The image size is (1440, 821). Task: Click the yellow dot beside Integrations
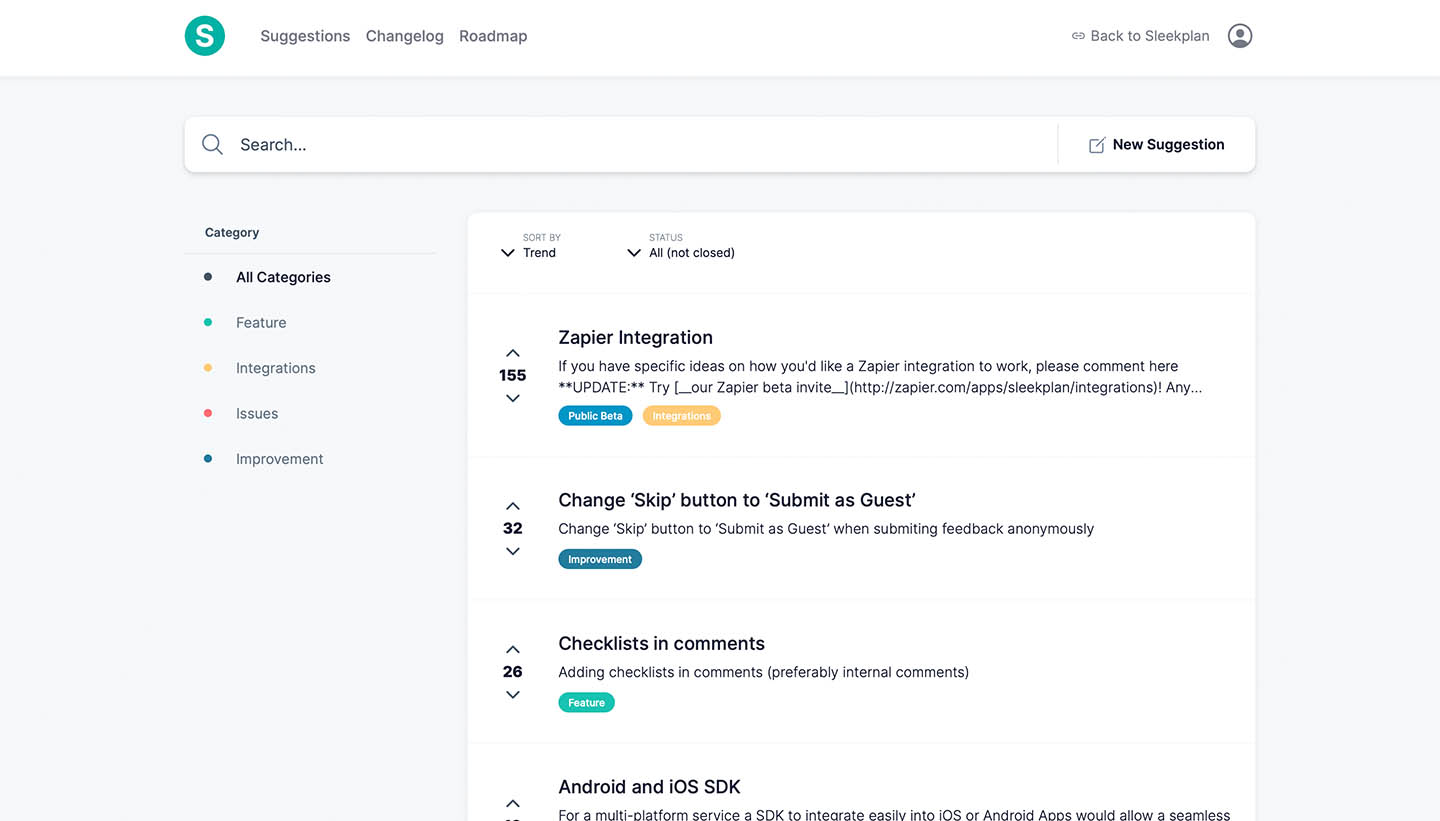click(x=208, y=368)
